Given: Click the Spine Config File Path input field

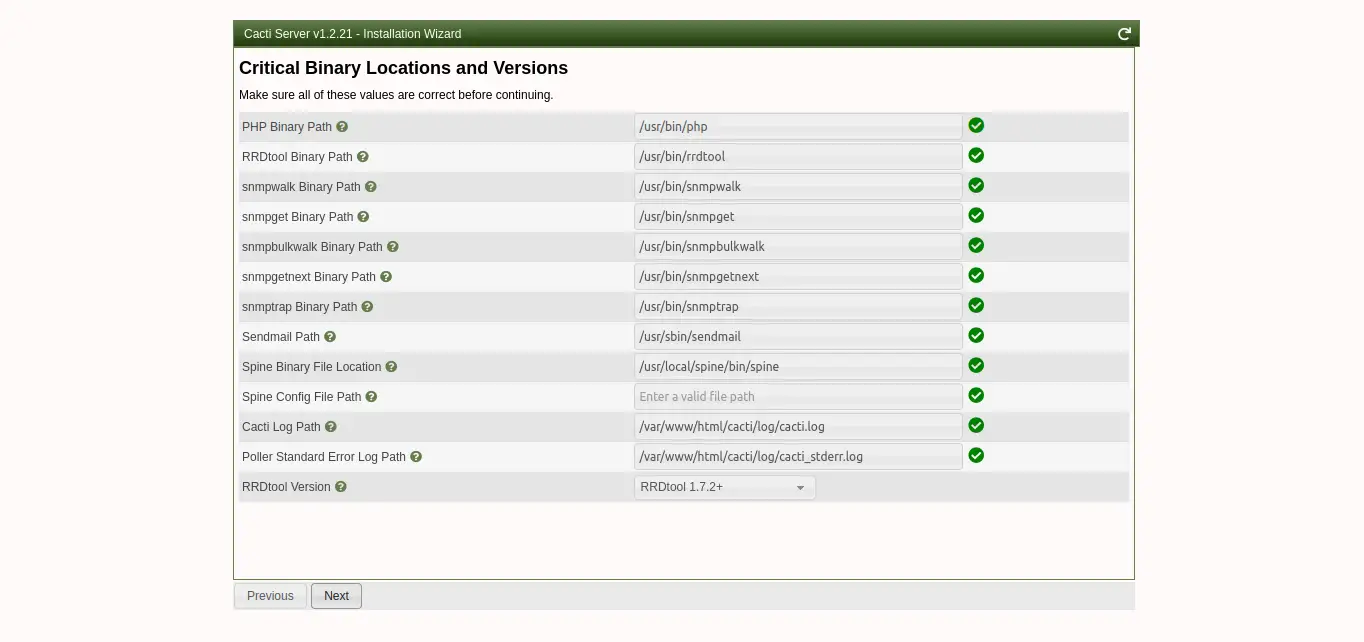Looking at the screenshot, I should point(797,397).
